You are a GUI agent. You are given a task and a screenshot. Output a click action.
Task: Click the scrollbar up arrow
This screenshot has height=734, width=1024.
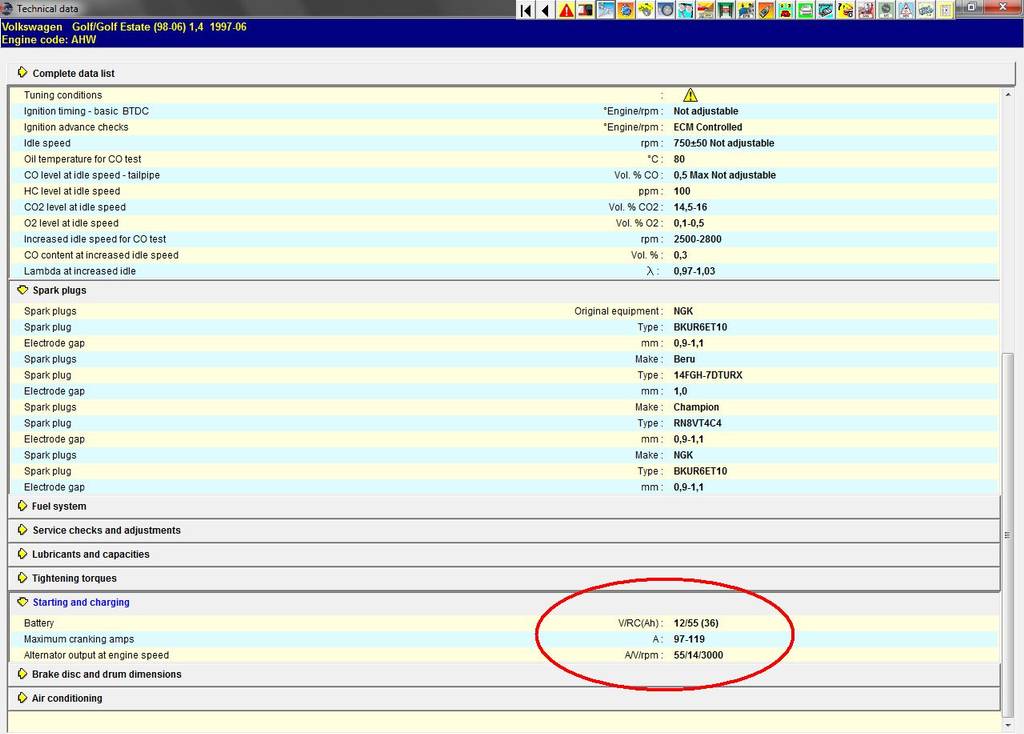(1008, 95)
